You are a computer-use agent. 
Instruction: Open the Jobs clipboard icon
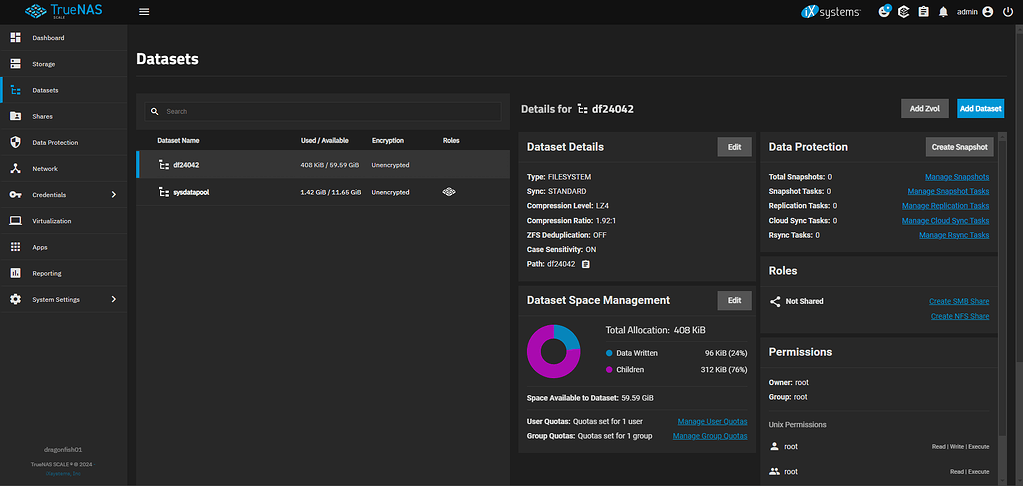923,12
